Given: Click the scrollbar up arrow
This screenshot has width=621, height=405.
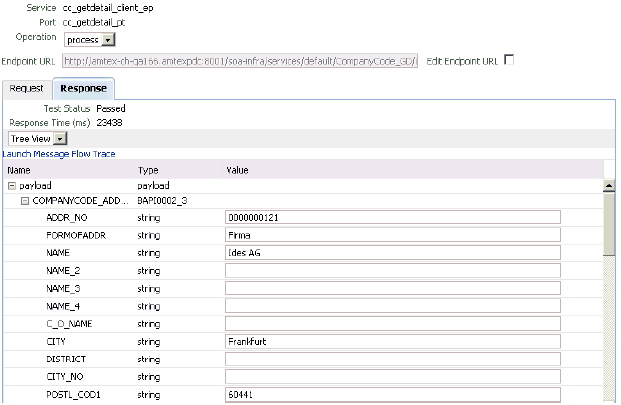Looking at the screenshot, I should coord(609,185).
